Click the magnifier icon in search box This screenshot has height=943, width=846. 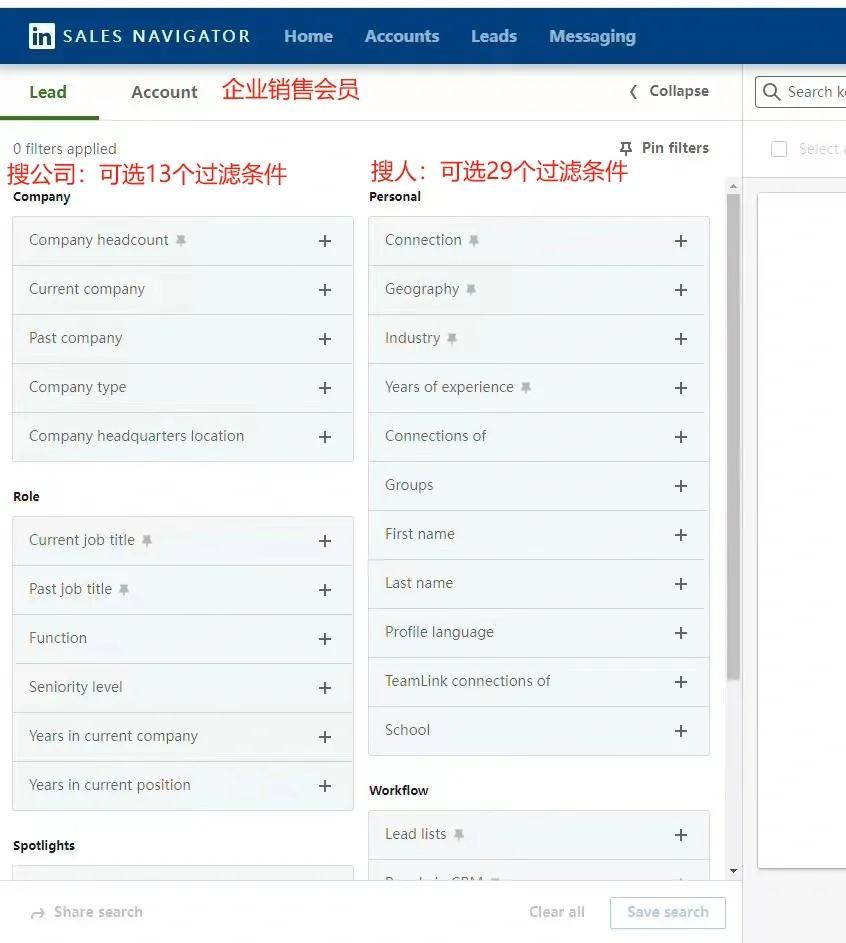pyautogui.click(x=771, y=92)
